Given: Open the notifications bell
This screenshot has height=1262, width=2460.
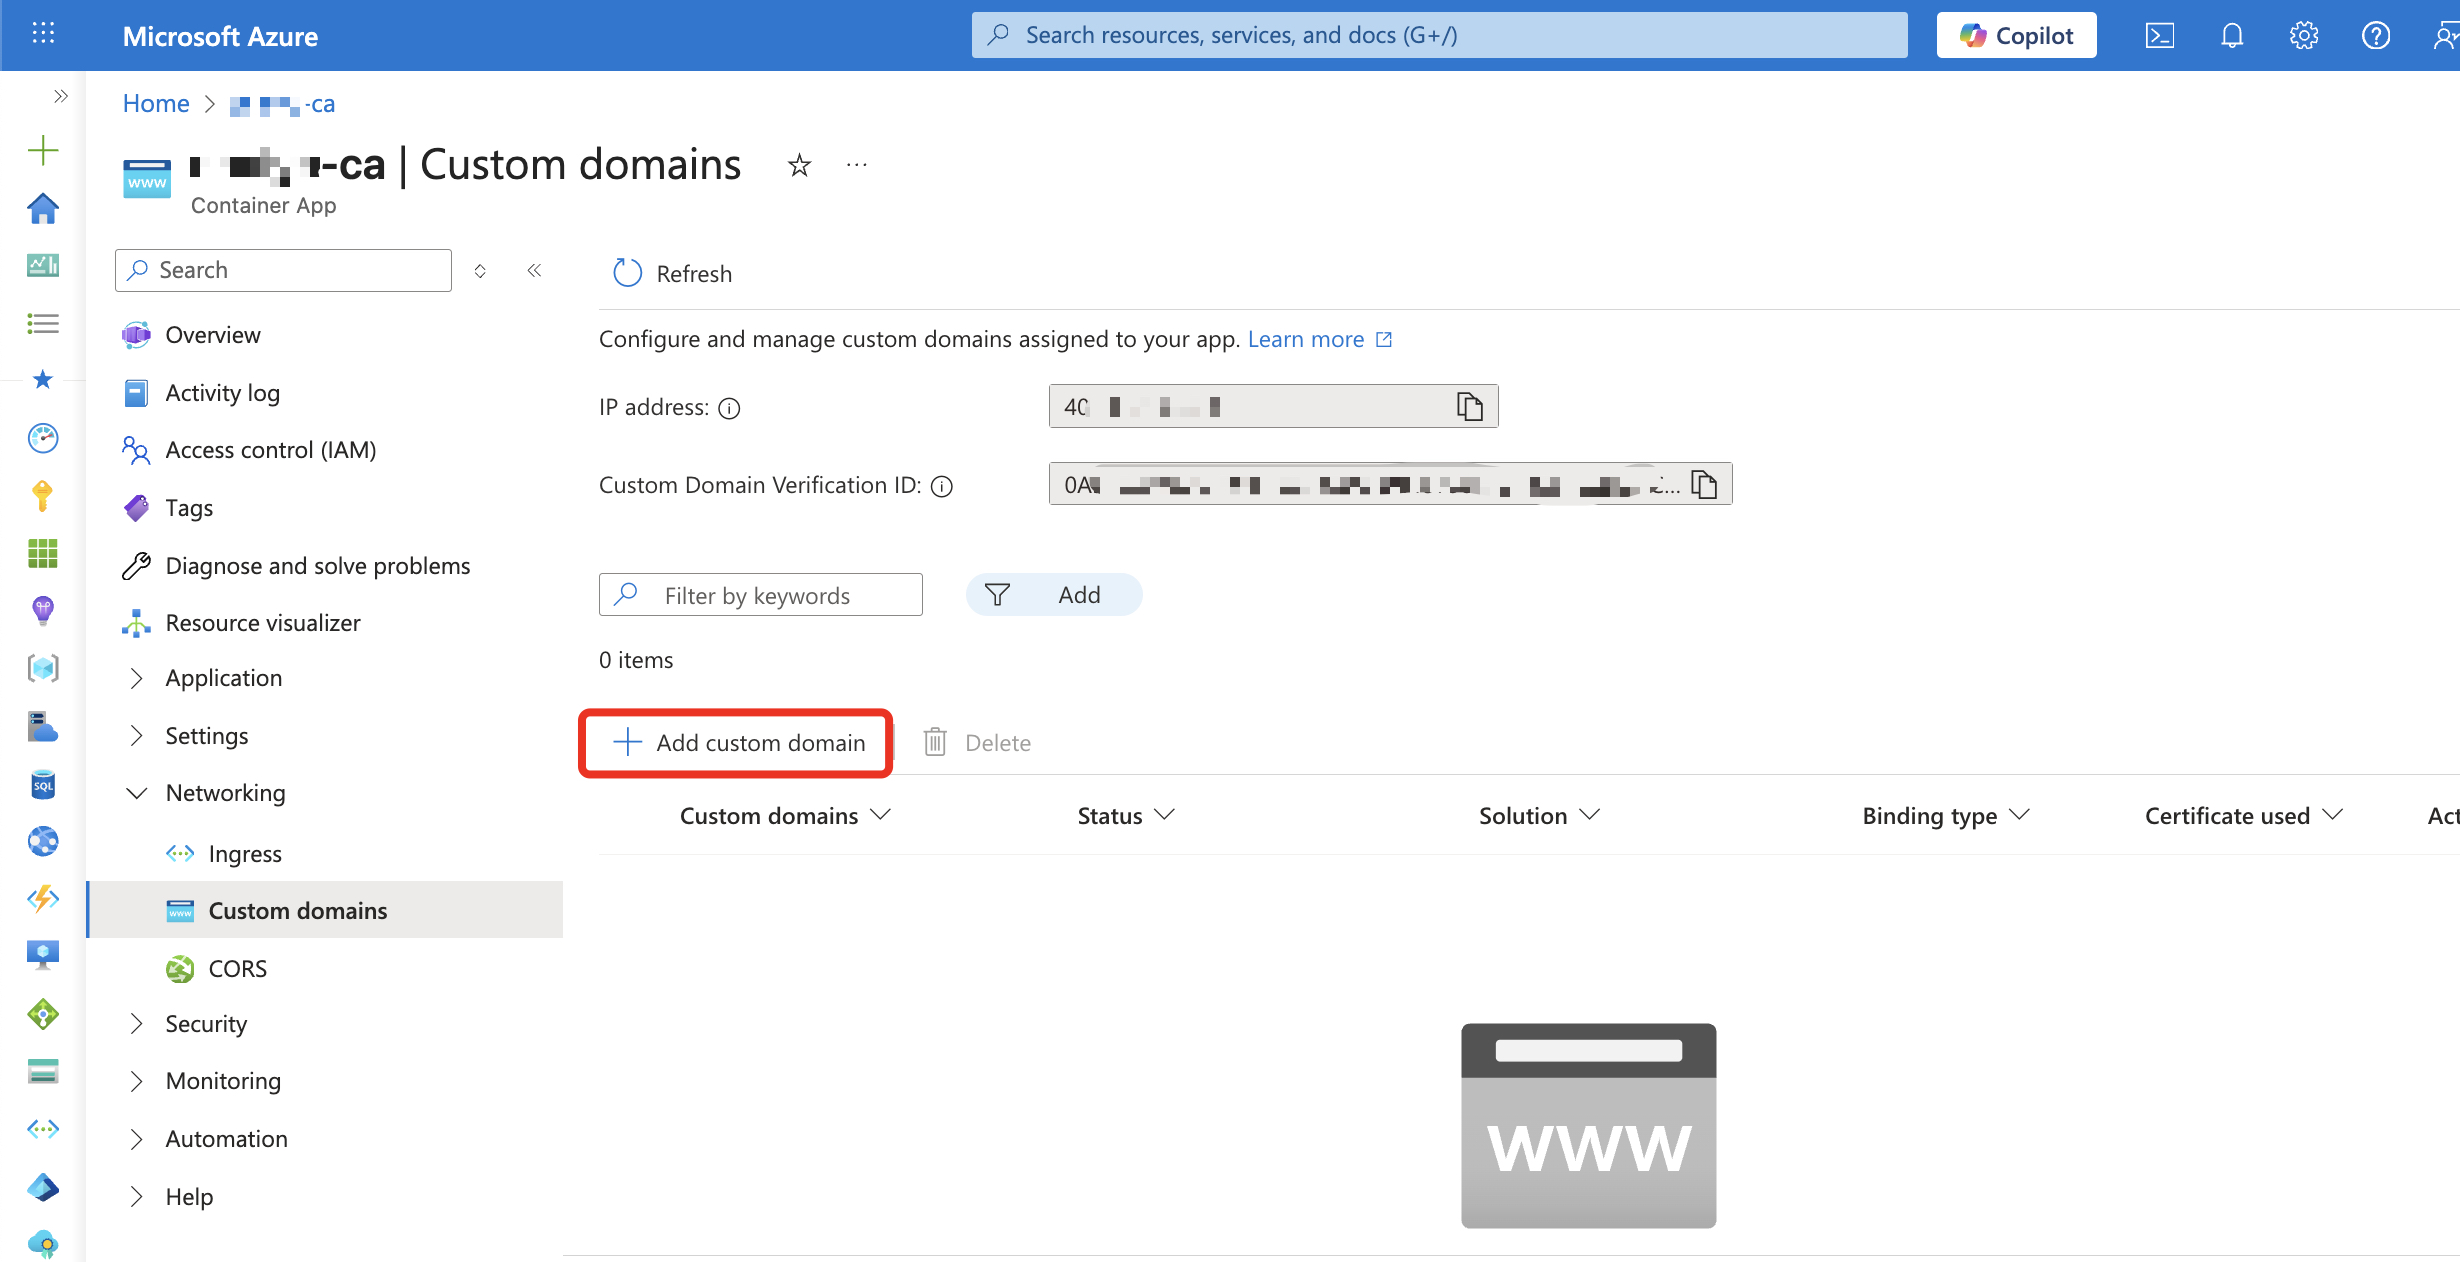Looking at the screenshot, I should click(x=2232, y=36).
